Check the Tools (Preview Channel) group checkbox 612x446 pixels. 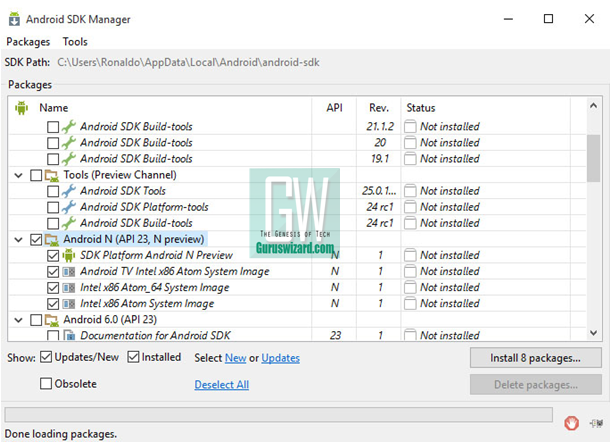pyautogui.click(x=36, y=175)
